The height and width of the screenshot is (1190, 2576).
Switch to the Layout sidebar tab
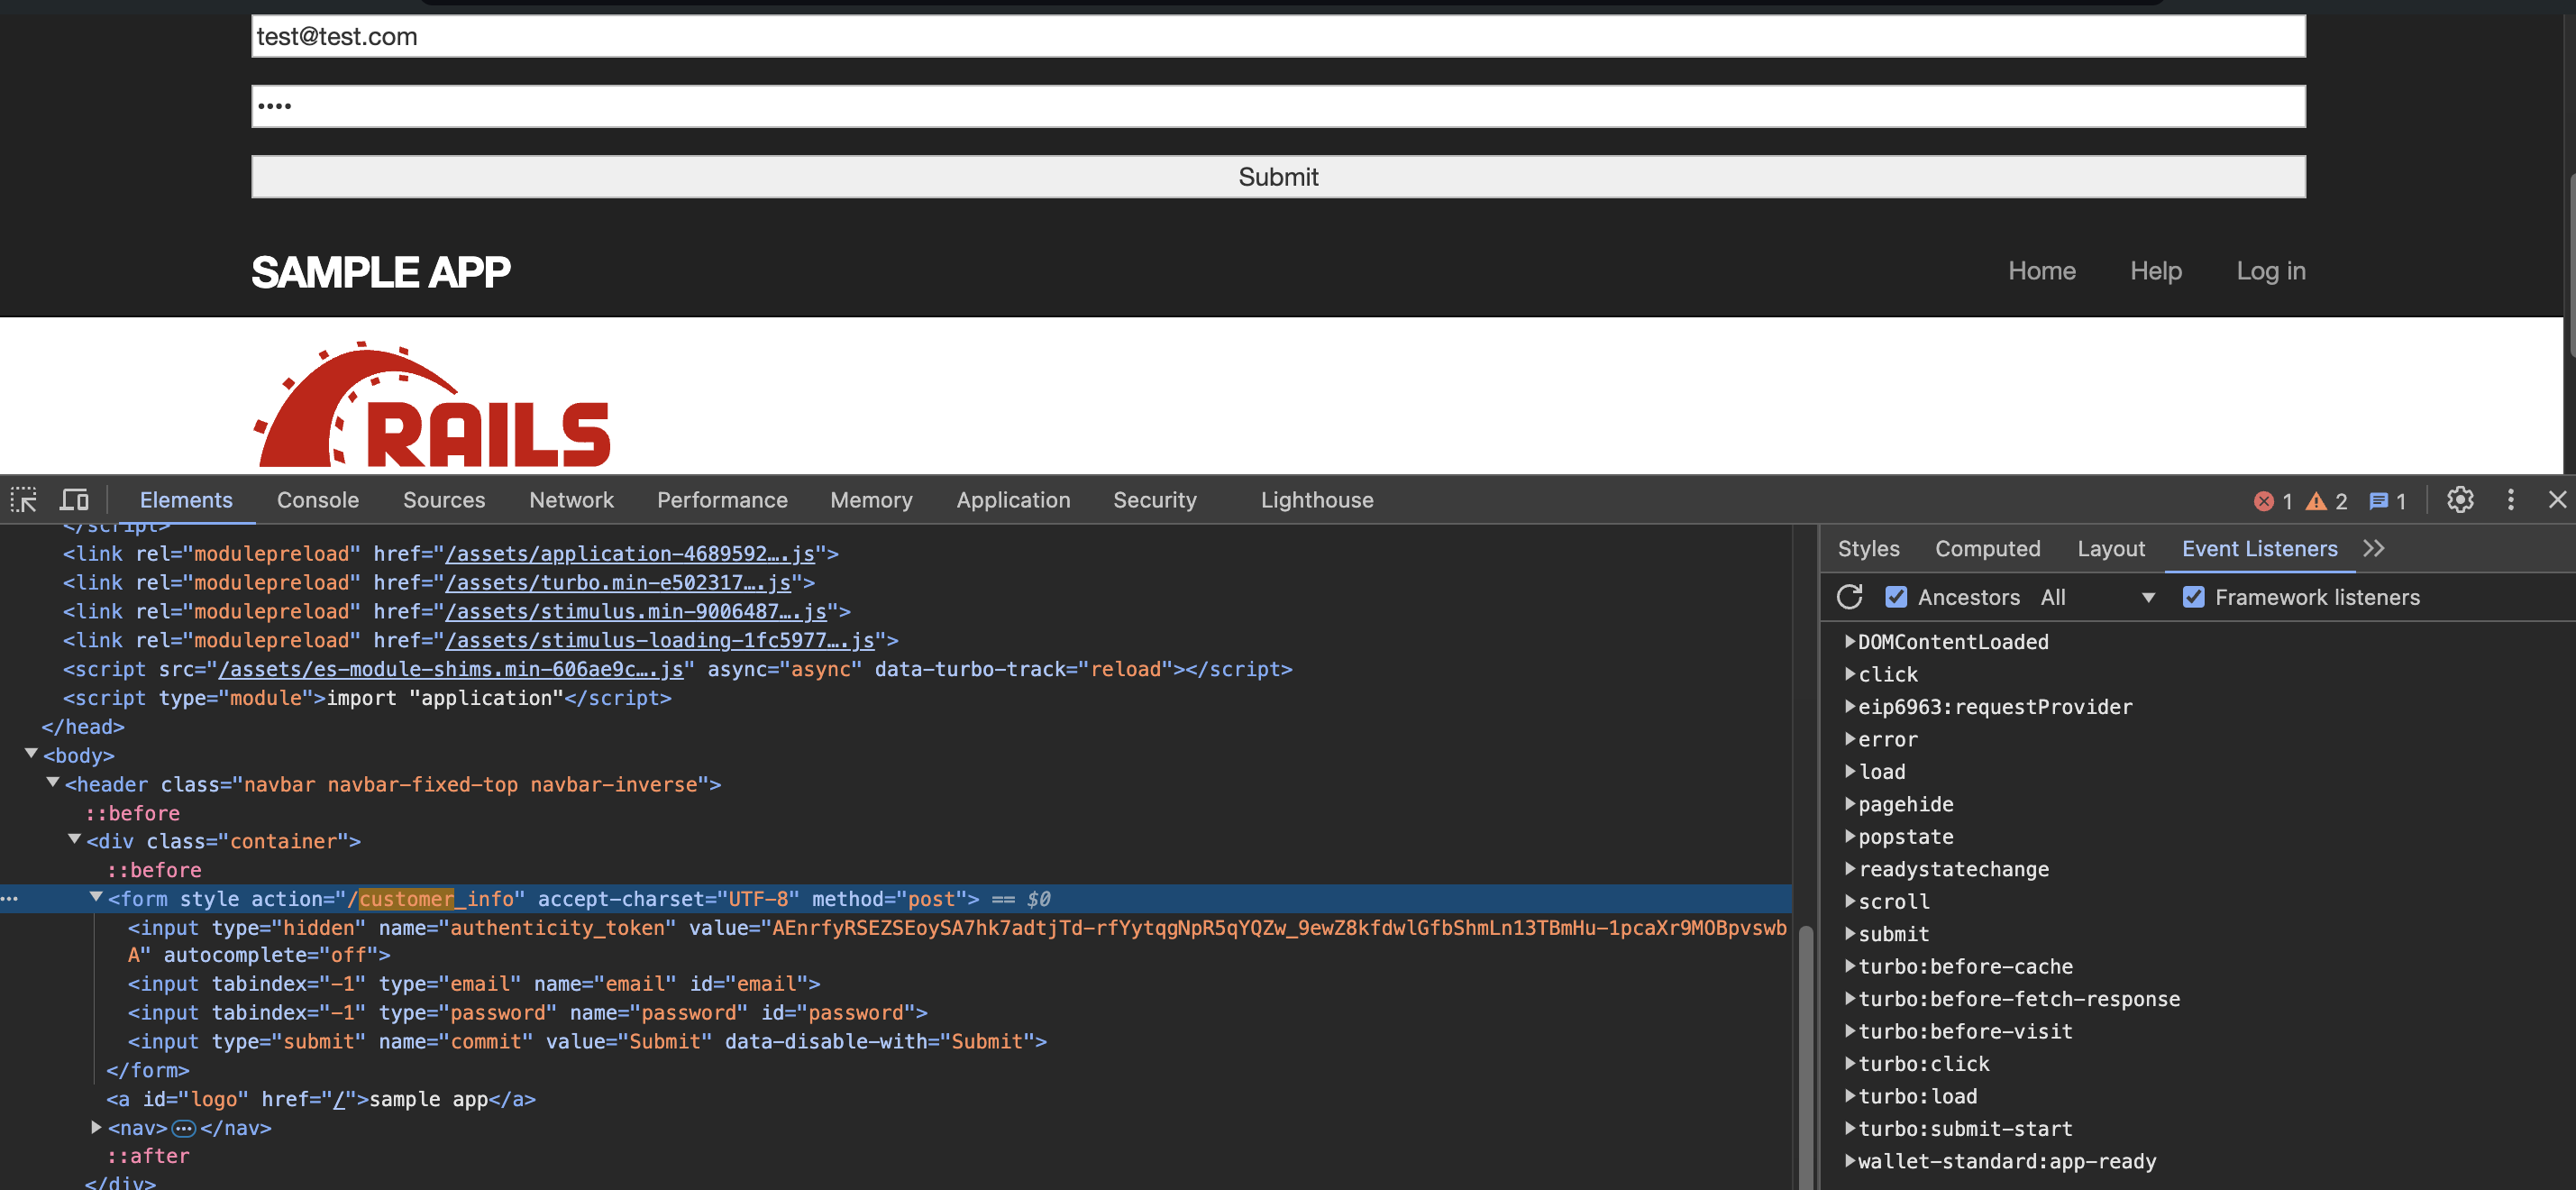(2111, 548)
